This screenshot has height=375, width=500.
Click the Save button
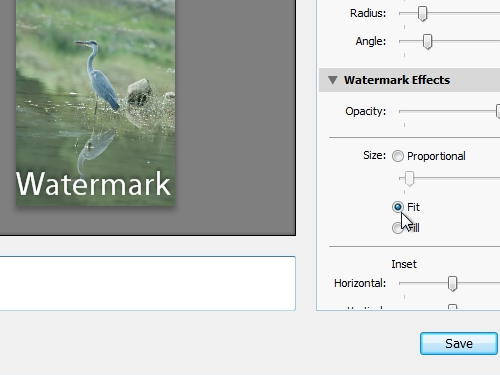pyautogui.click(x=459, y=343)
